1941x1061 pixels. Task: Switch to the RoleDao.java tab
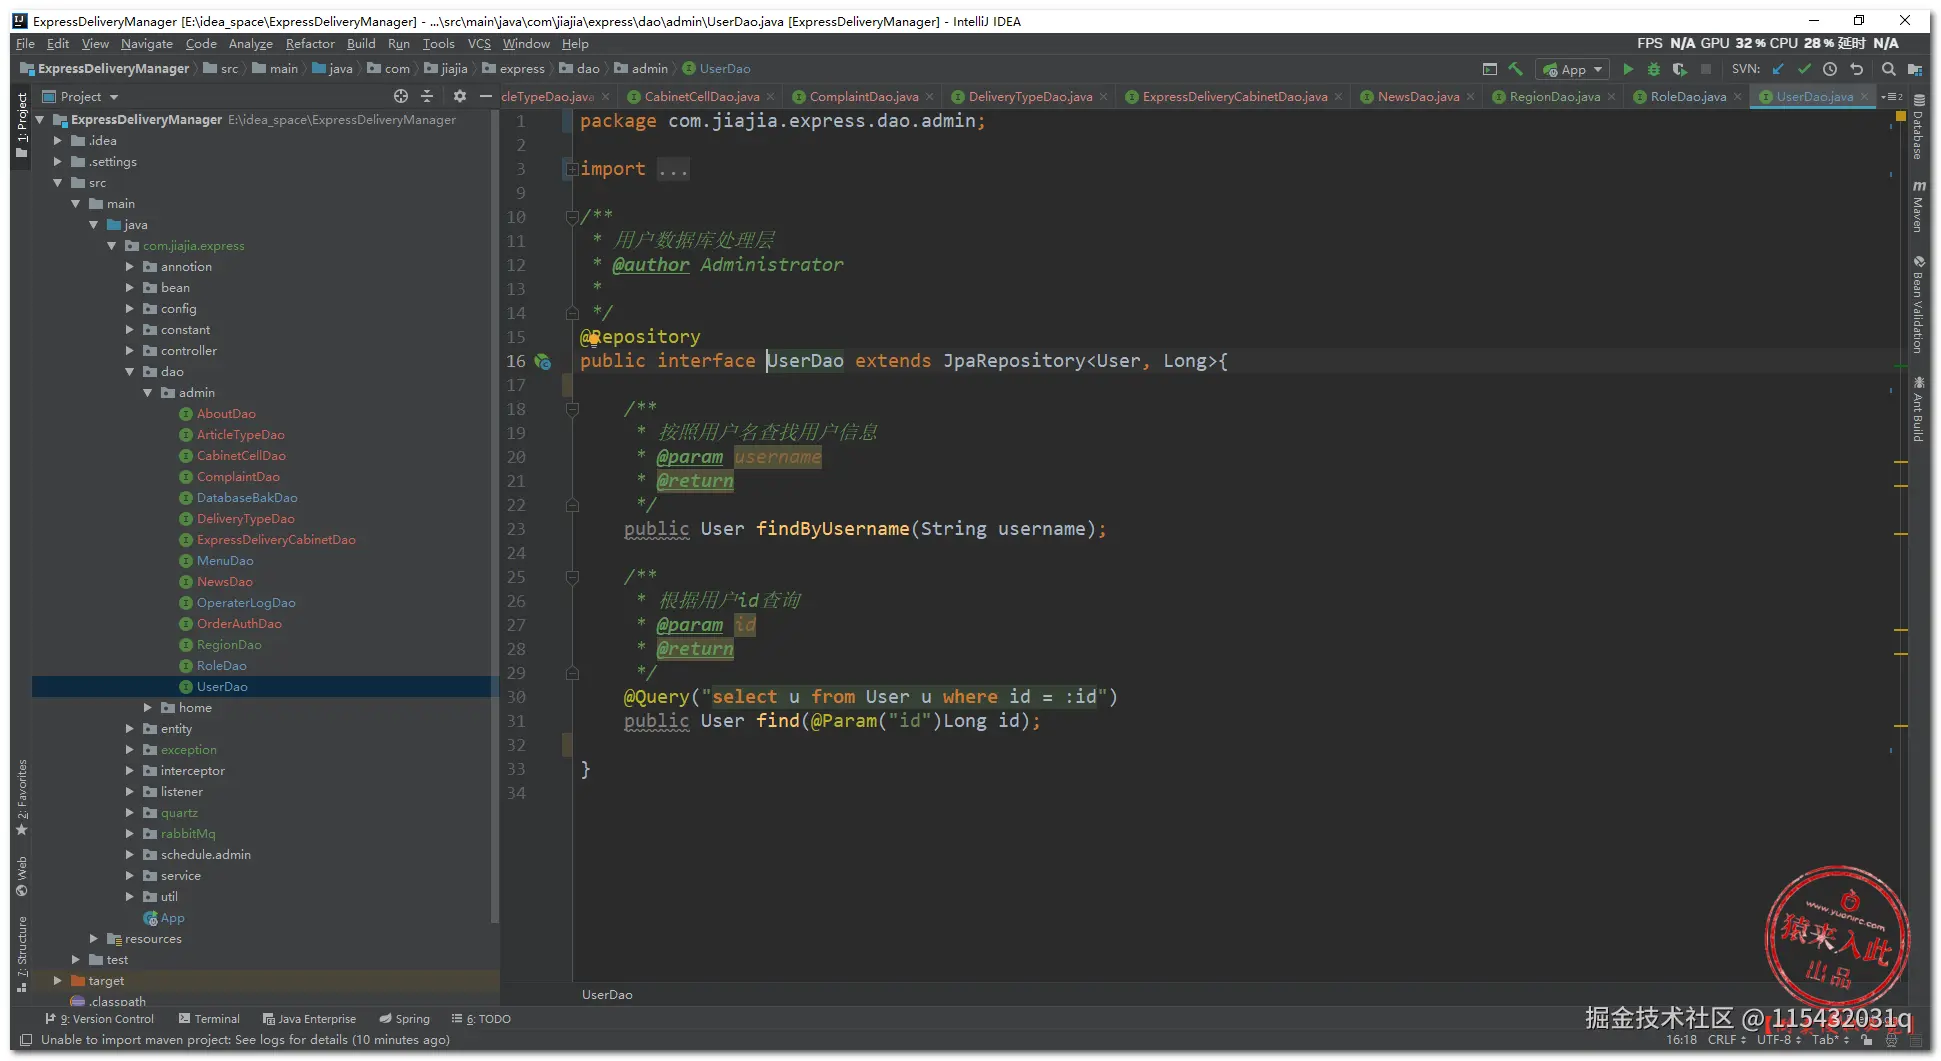(1687, 97)
